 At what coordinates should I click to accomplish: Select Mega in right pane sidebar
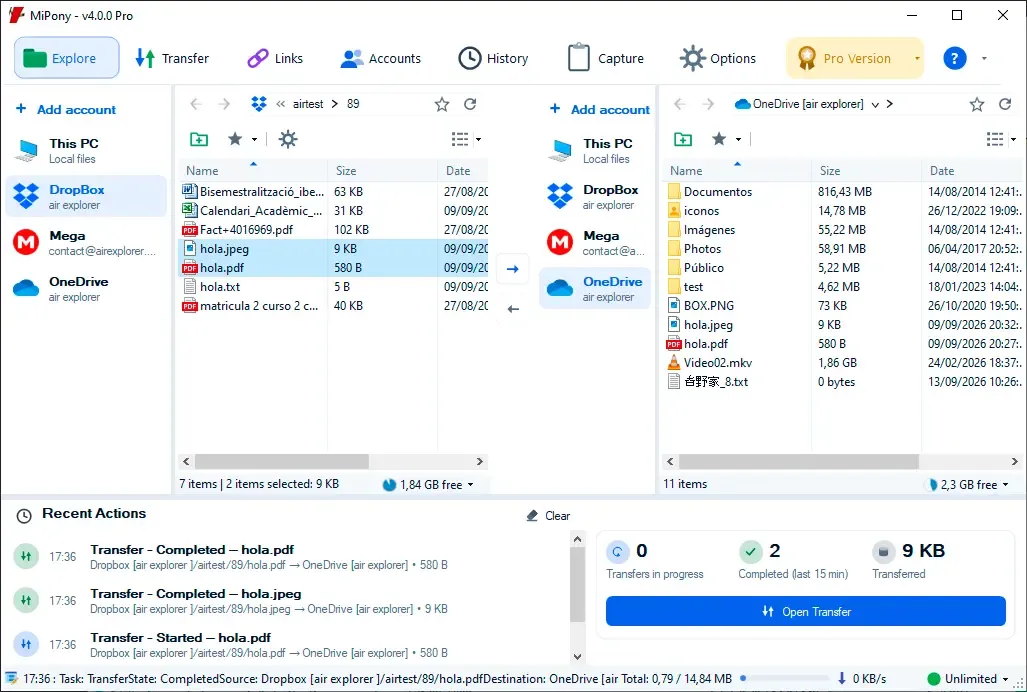(x=595, y=242)
